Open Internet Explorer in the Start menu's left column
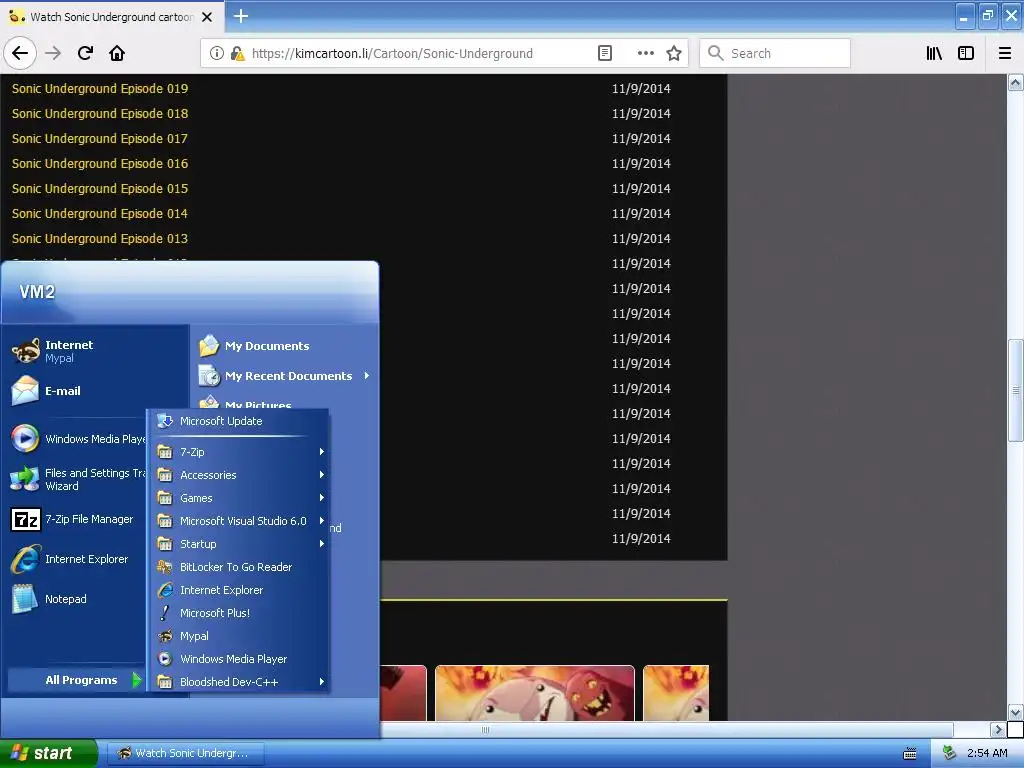The image size is (1024, 768). pyautogui.click(x=77, y=559)
